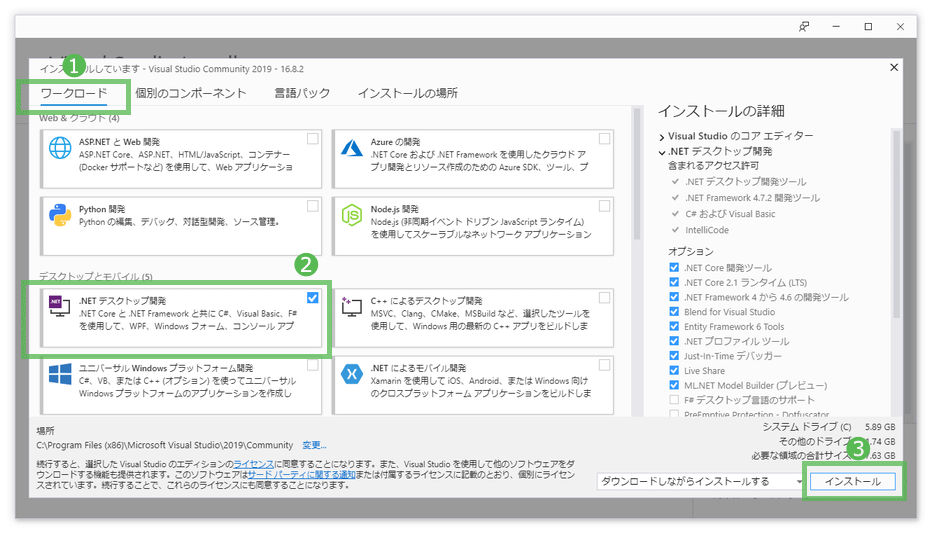Open the ダウンロードしながらインストールする dropdown
932x533 pixels.
coord(700,481)
